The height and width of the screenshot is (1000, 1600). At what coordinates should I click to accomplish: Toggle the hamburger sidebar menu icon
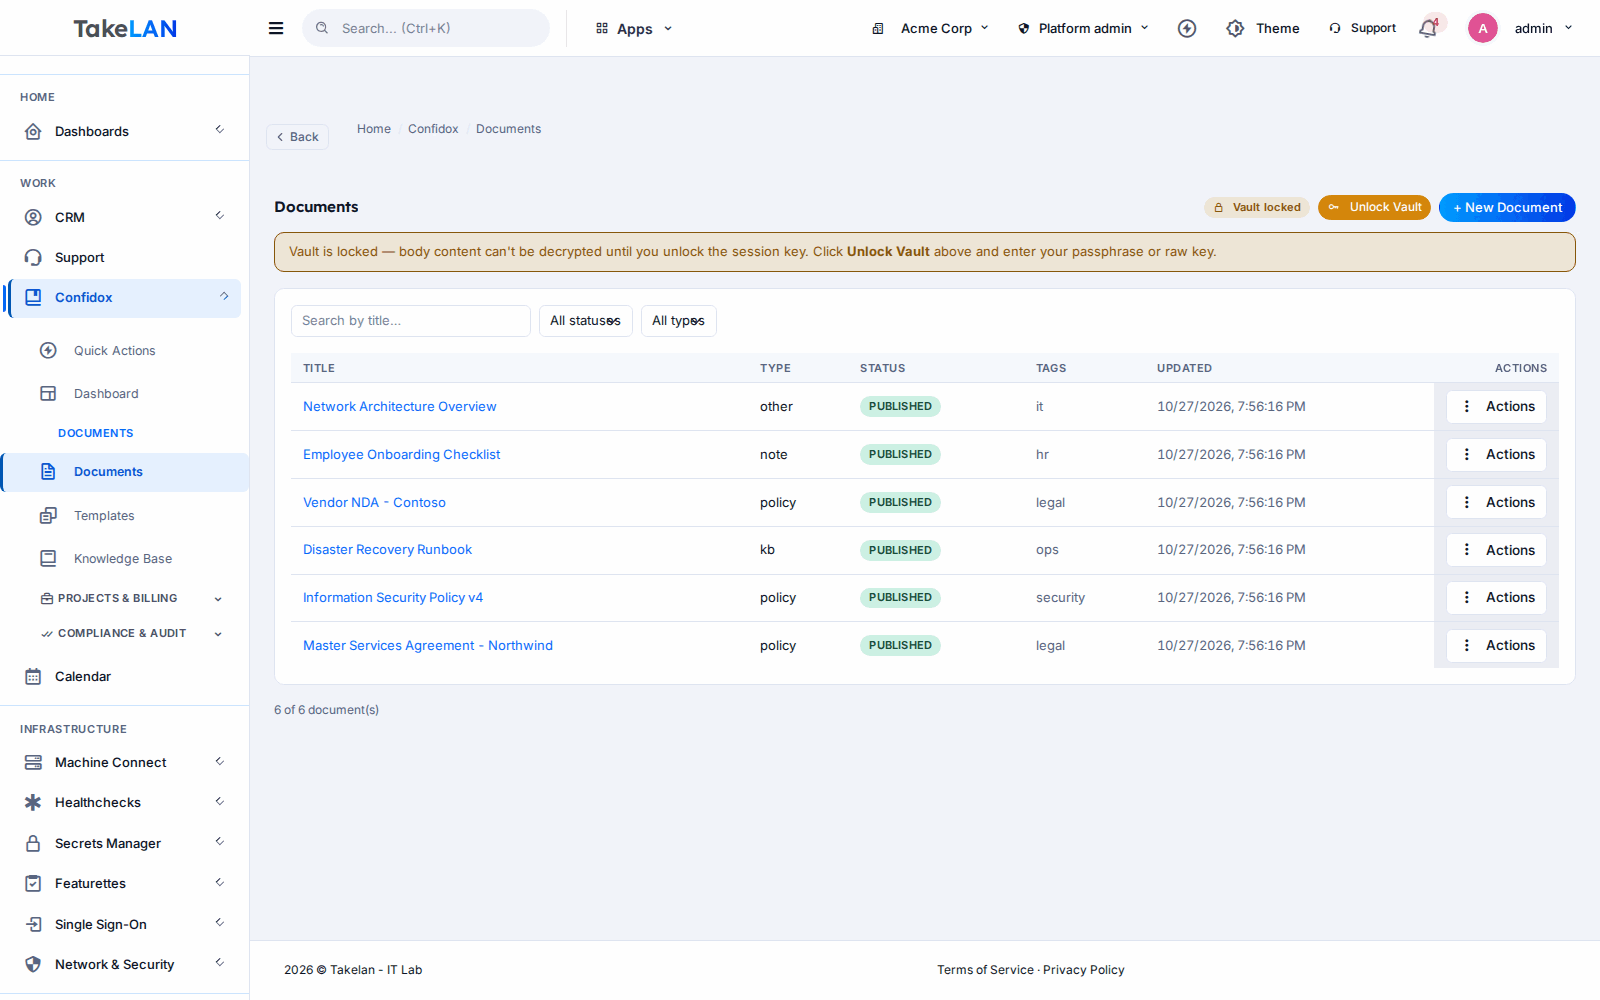tap(276, 28)
